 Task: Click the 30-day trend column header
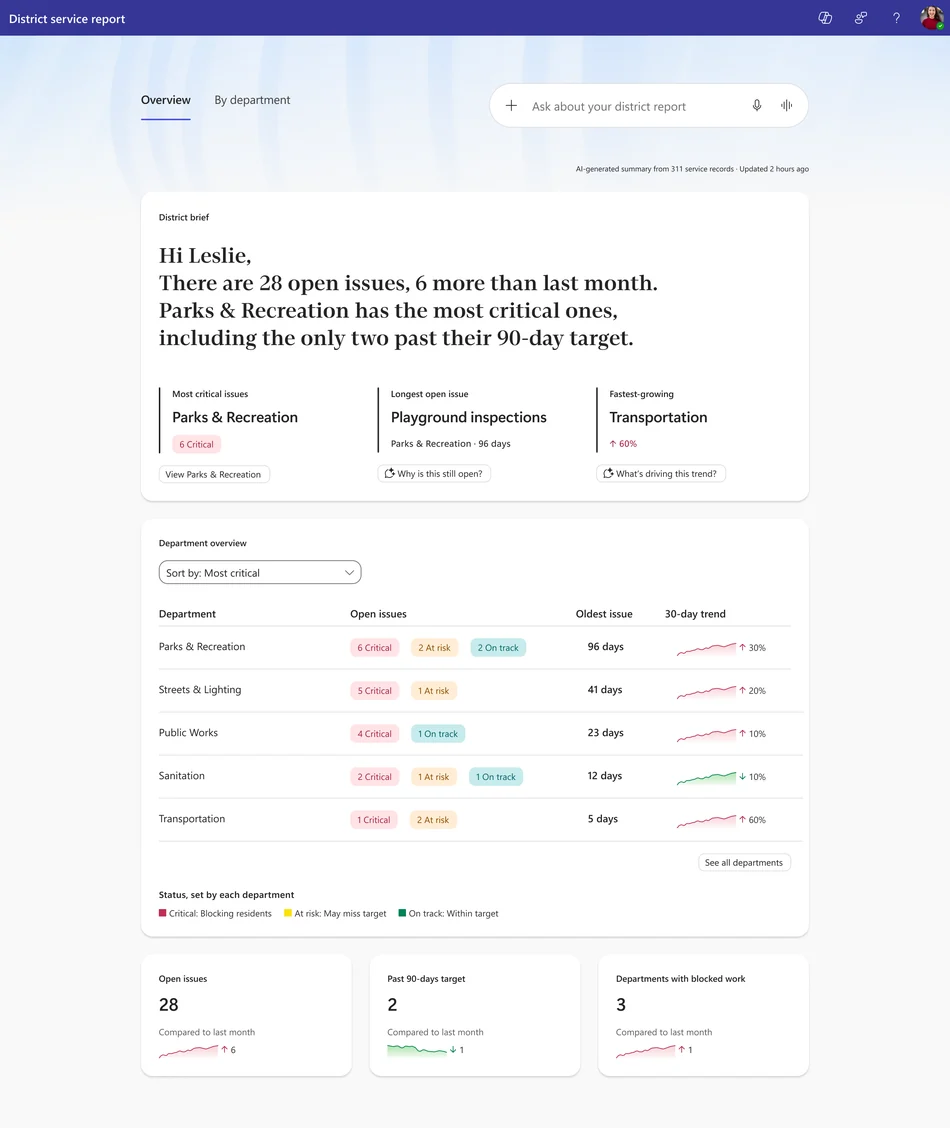click(x=695, y=614)
